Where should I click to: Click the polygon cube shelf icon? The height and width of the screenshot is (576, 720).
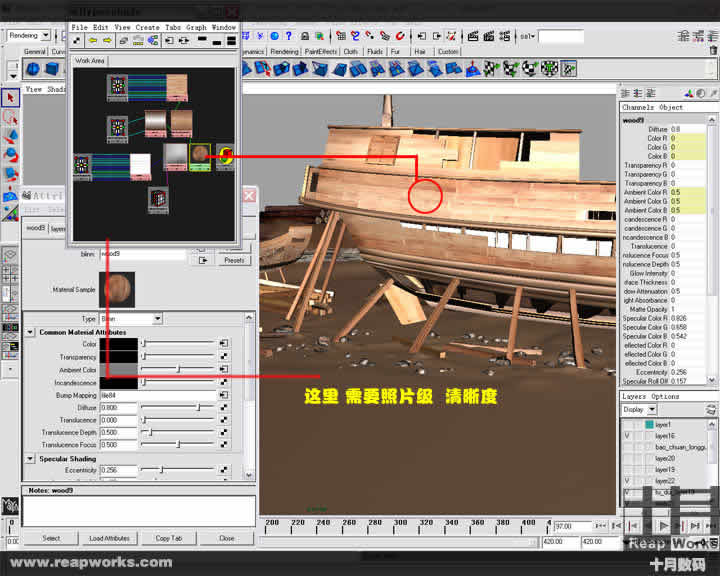pyautogui.click(x=50, y=69)
